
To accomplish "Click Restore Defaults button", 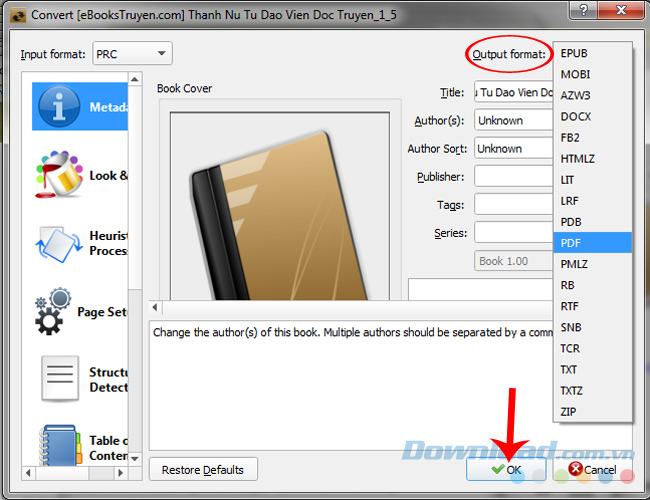I will [203, 469].
